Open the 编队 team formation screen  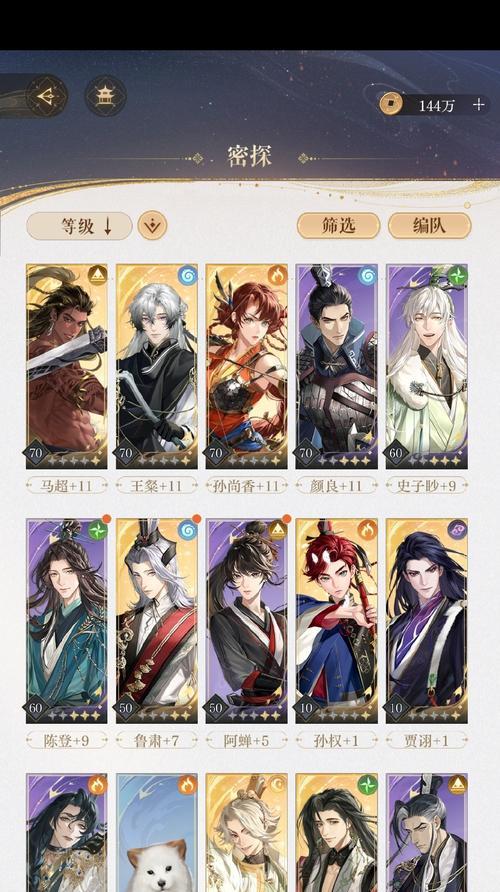coord(429,226)
